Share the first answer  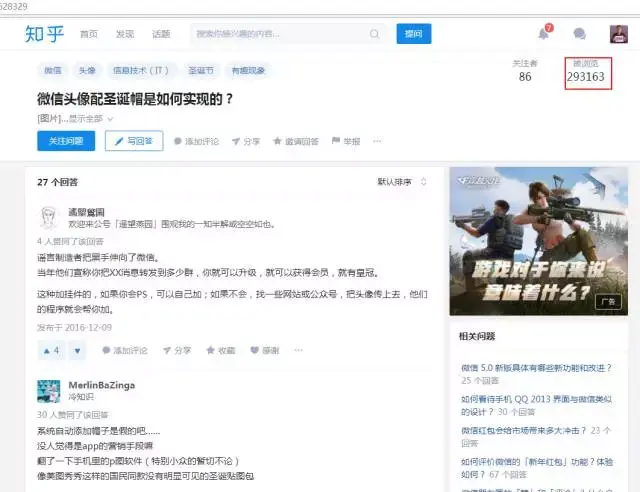tap(177, 350)
